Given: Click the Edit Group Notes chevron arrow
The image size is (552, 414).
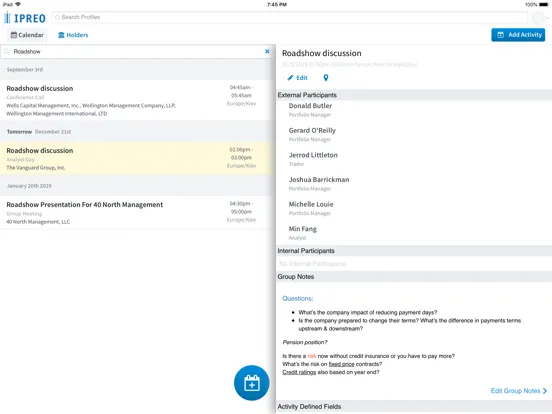Looking at the screenshot, I should click(545, 391).
